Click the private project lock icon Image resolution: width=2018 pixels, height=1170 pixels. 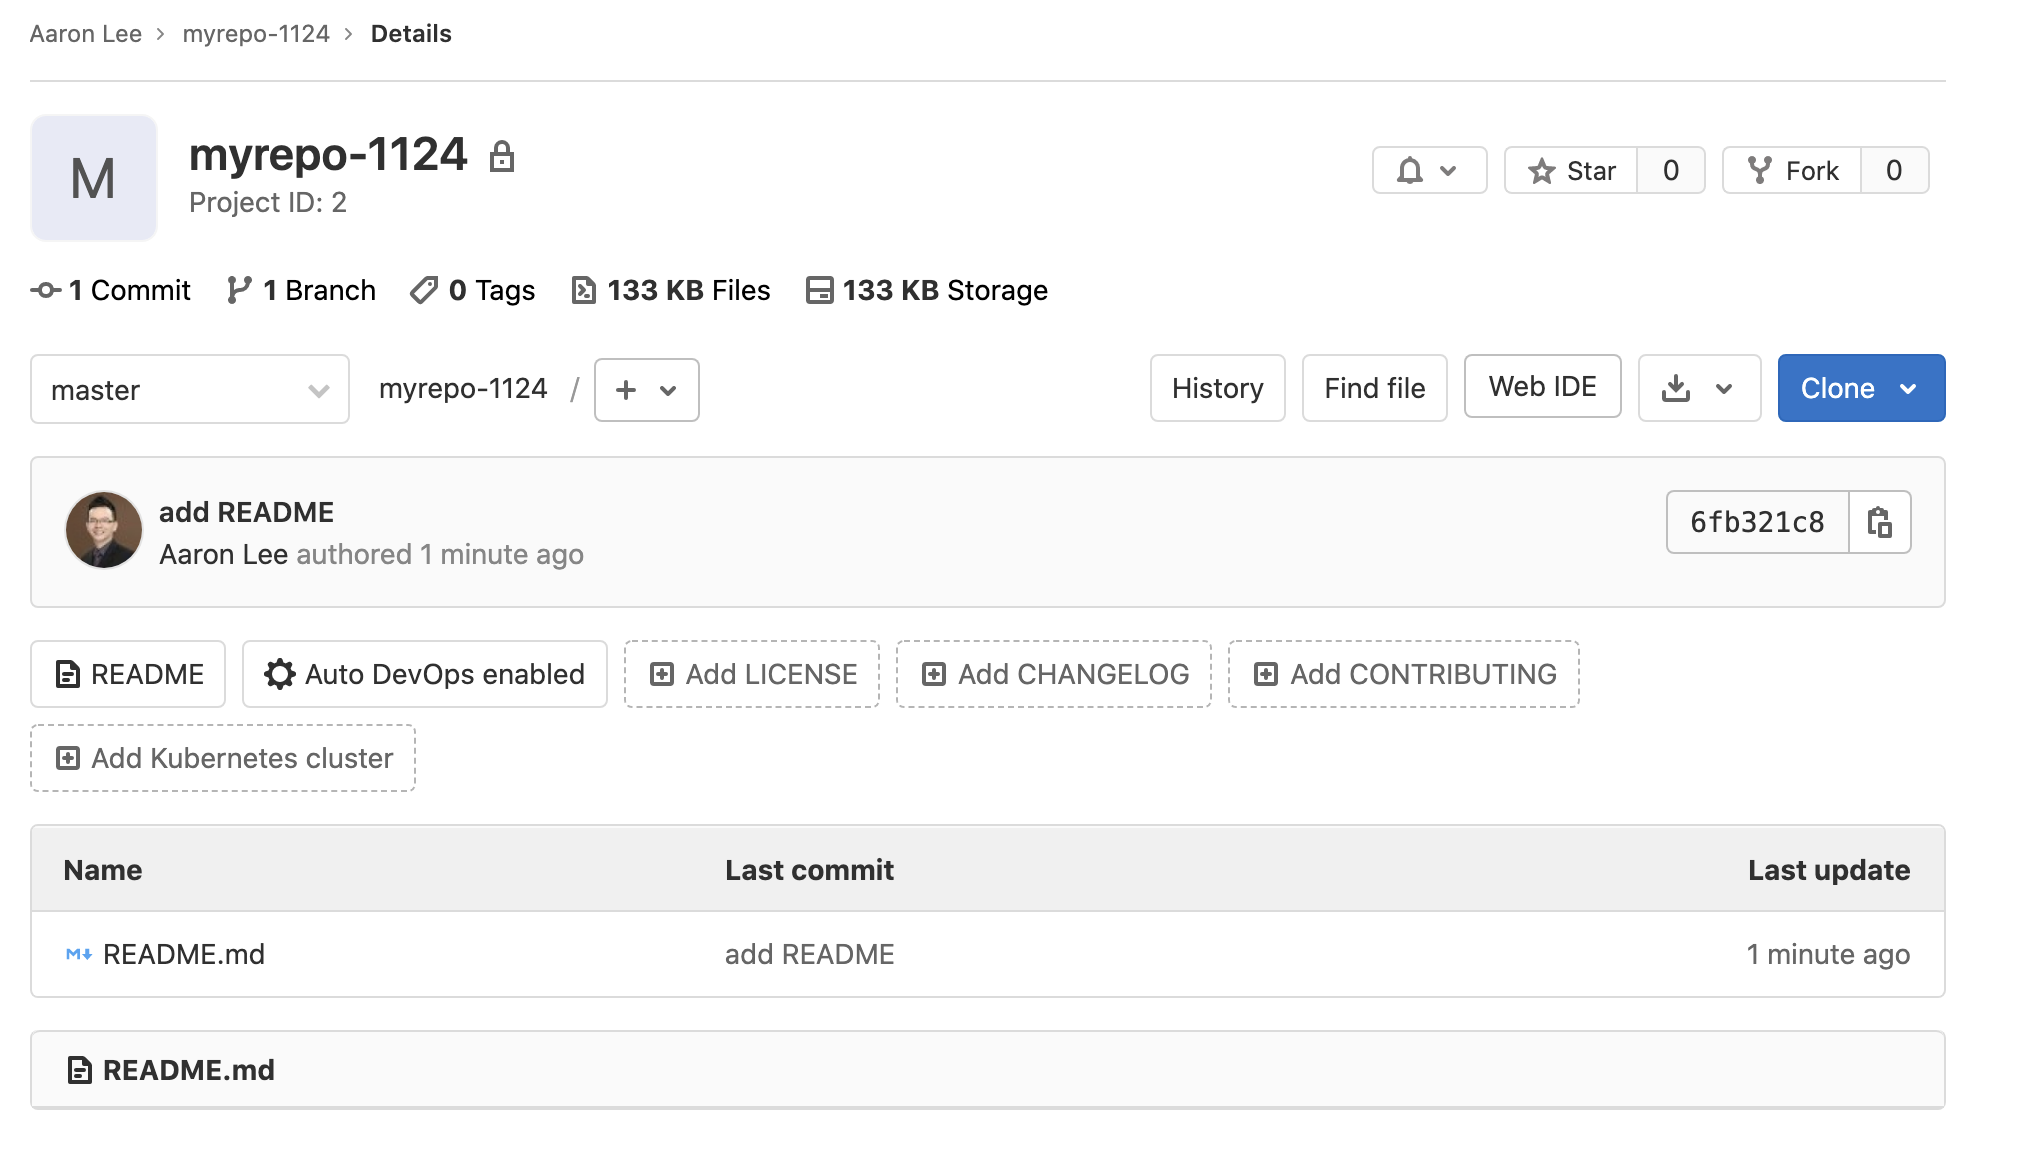pyautogui.click(x=503, y=157)
